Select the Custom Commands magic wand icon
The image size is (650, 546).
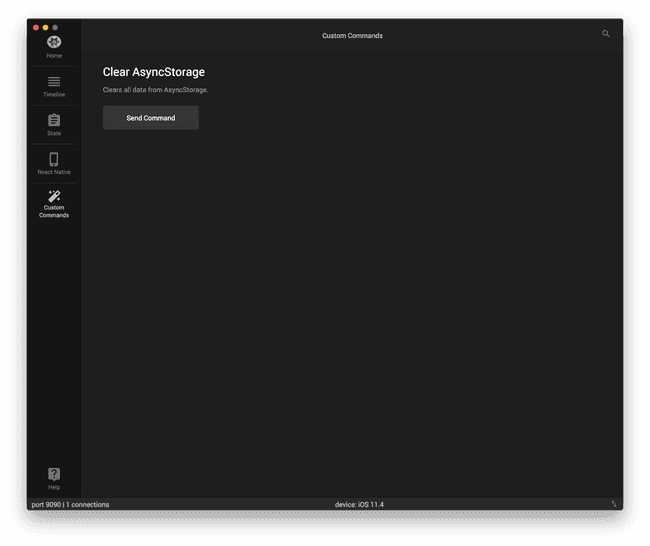54,196
